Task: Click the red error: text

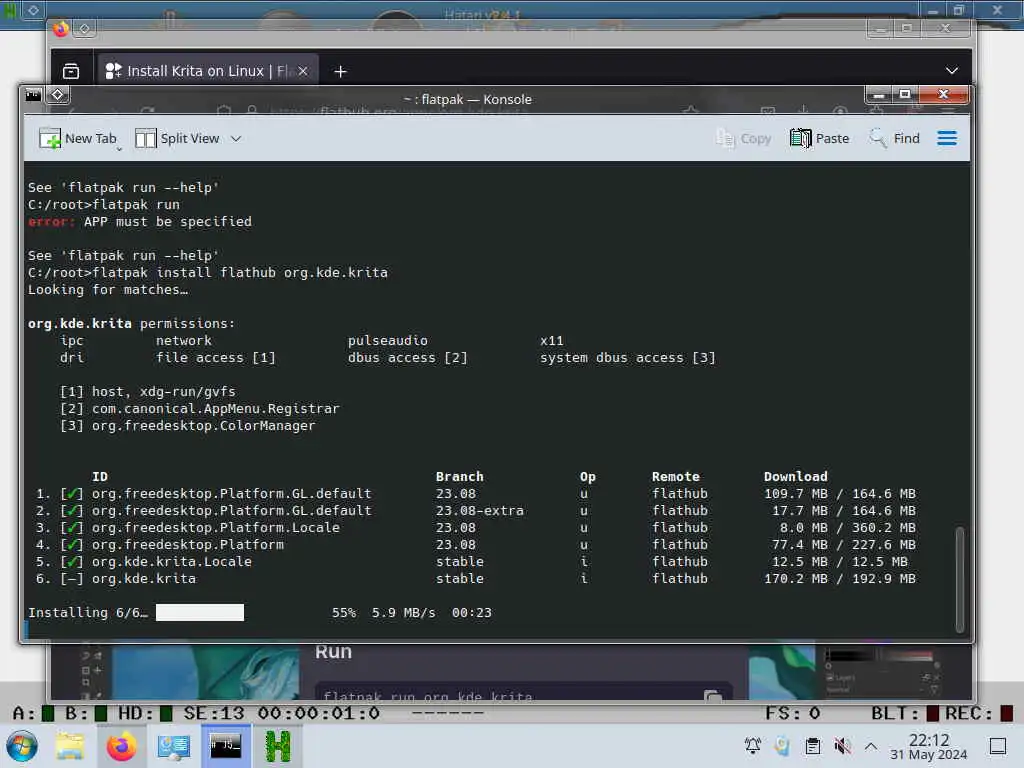Action: (x=52, y=222)
